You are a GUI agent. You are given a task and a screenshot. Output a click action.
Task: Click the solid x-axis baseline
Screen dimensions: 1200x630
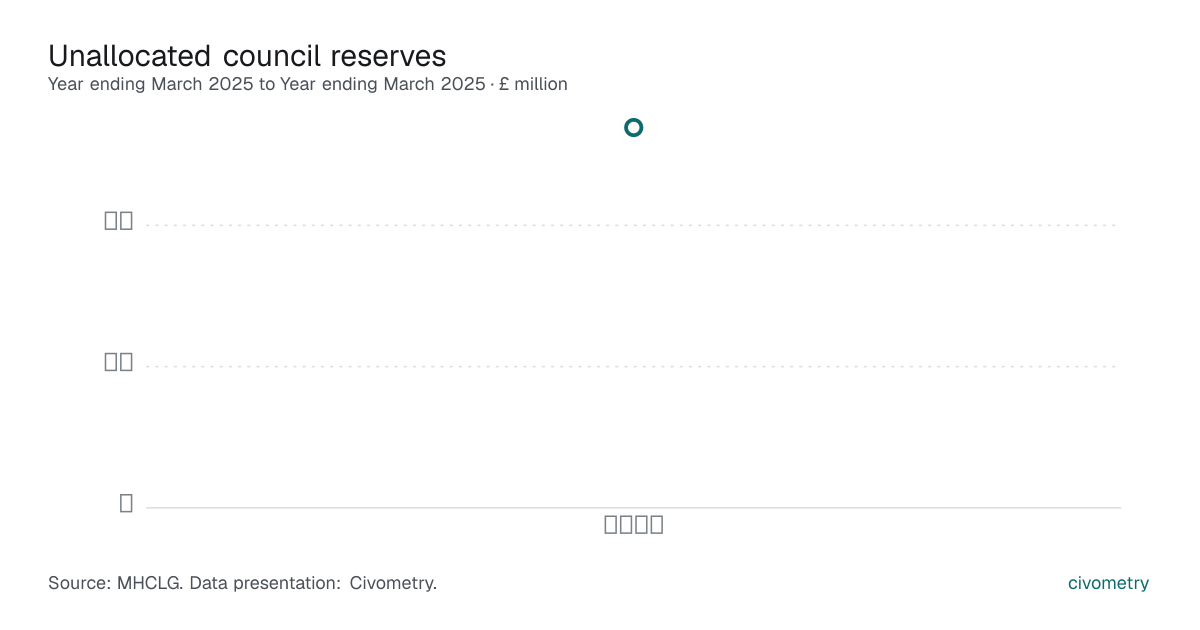(x=633, y=507)
